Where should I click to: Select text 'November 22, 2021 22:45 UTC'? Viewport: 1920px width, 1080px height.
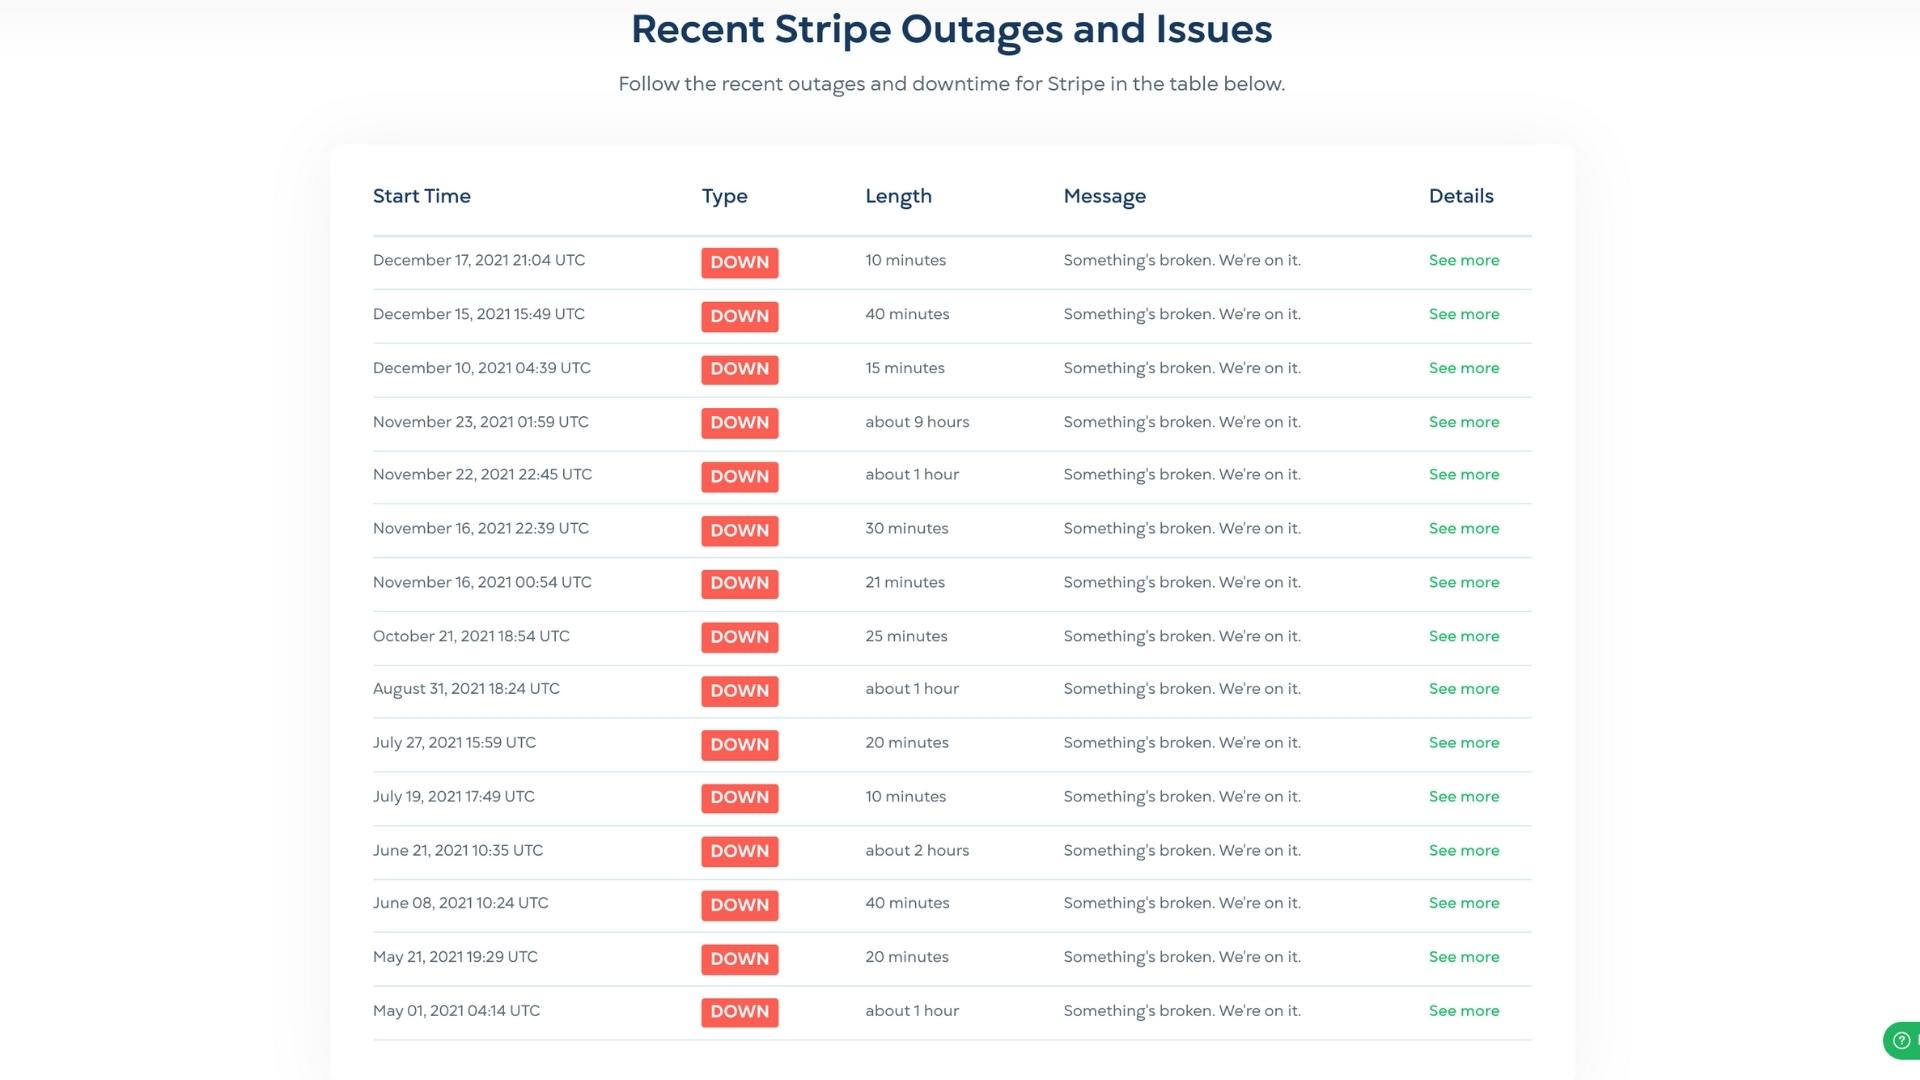click(x=483, y=474)
